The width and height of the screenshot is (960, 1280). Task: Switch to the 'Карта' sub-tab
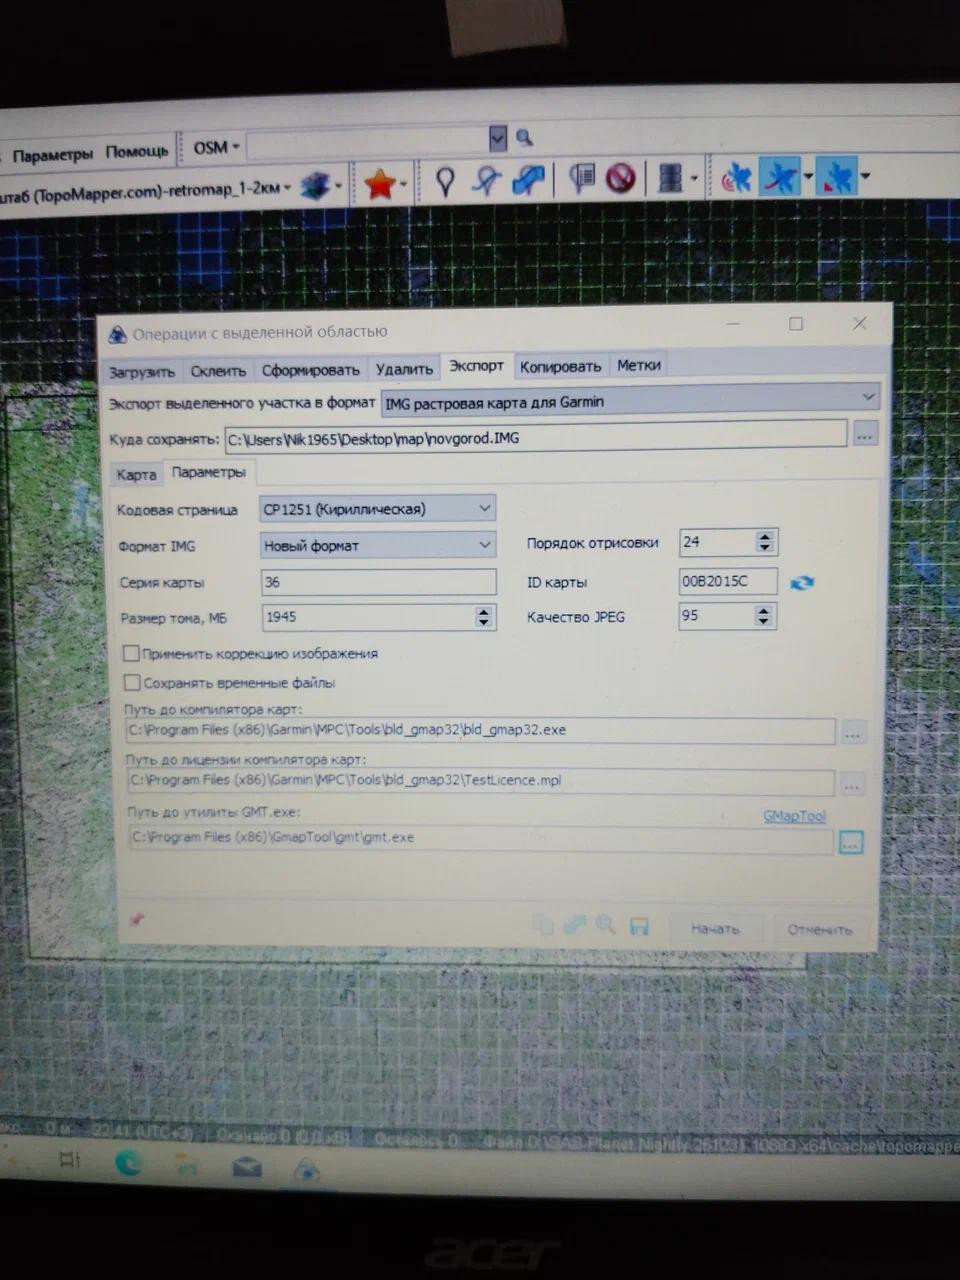coord(136,475)
